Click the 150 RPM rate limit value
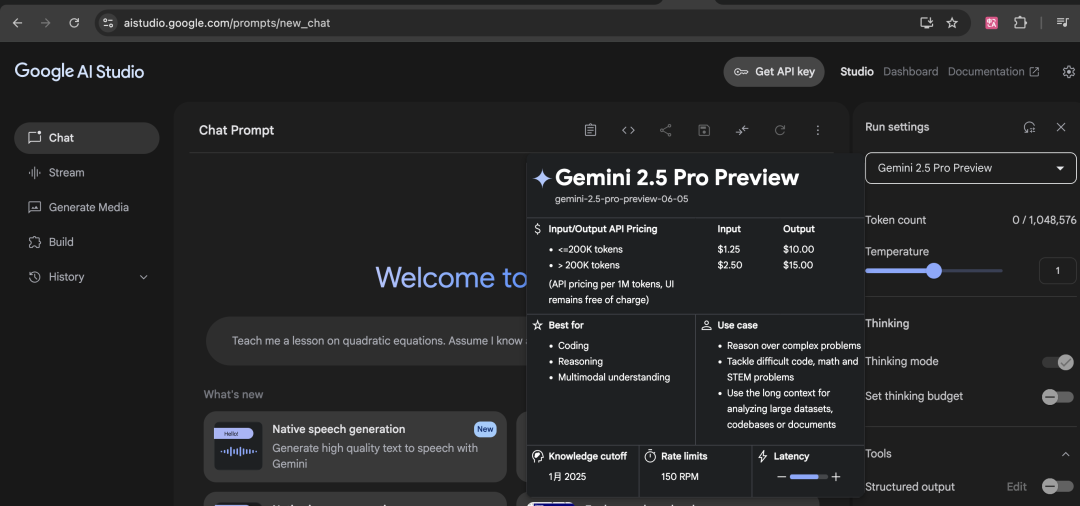Screen dimensions: 1080x506 [680, 476]
